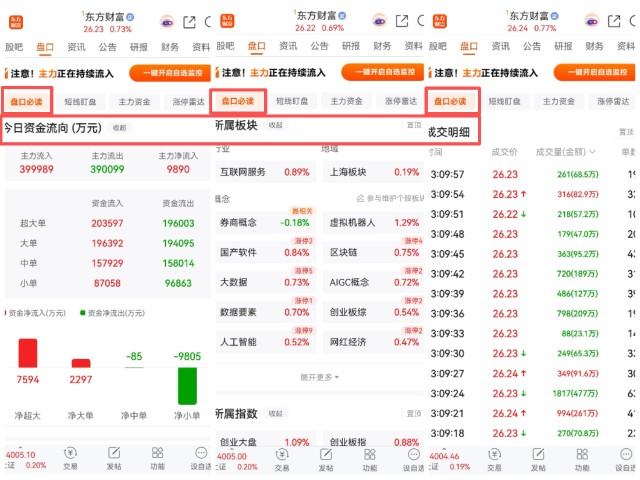
Task: Toggle the 资金净流出 green legend marker
Action: [x=84, y=313]
